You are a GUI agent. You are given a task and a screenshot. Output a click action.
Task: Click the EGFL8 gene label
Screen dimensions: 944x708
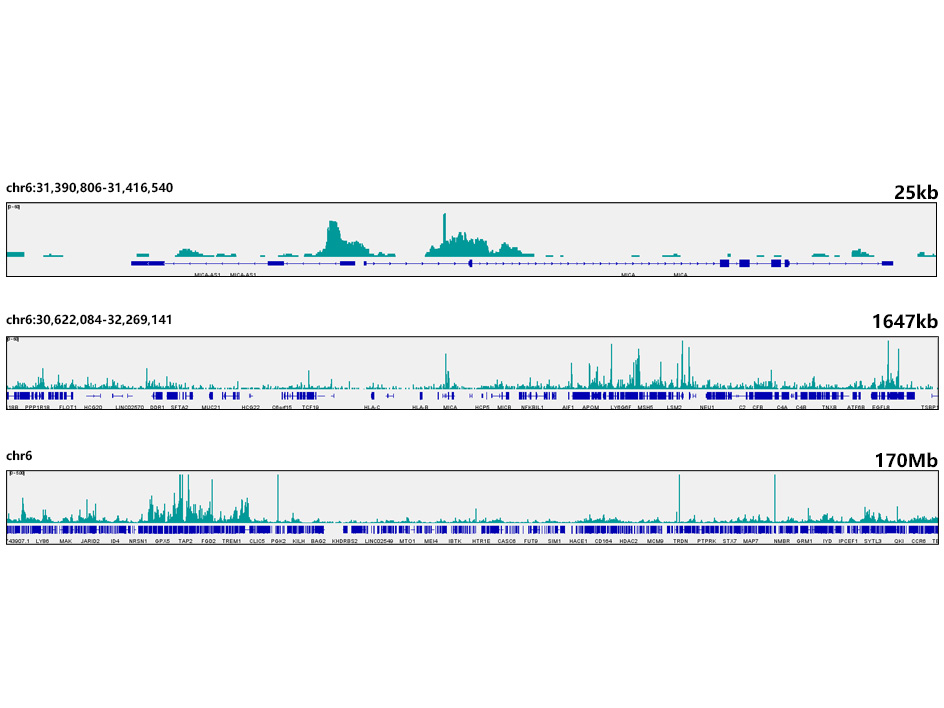pos(881,408)
